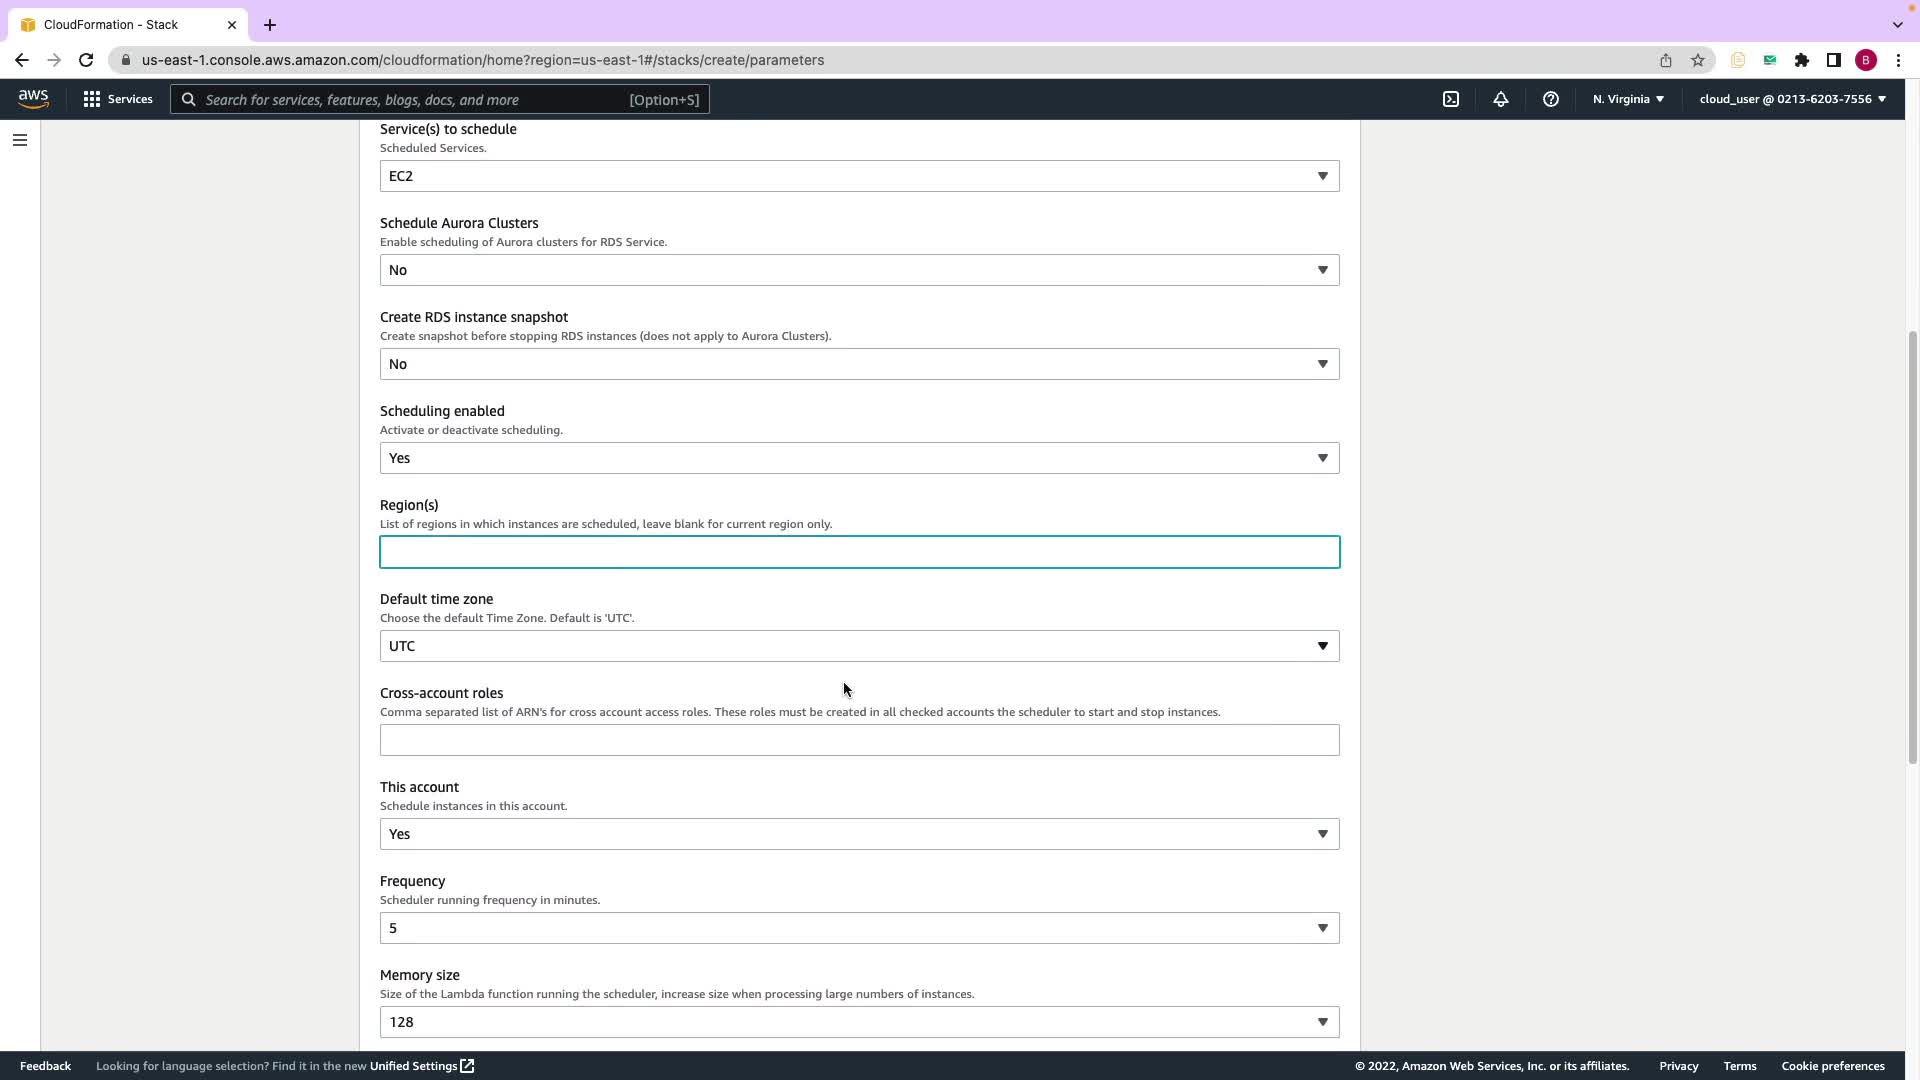Click into Cross-account roles text field
Image resolution: width=1920 pixels, height=1080 pixels.
(859, 740)
